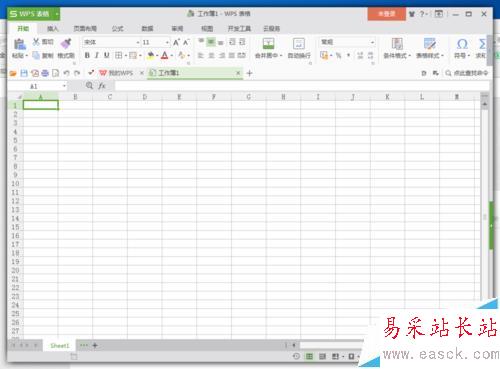Add a new sheet with plus
This screenshot has width=500, height=369.
click(95, 345)
